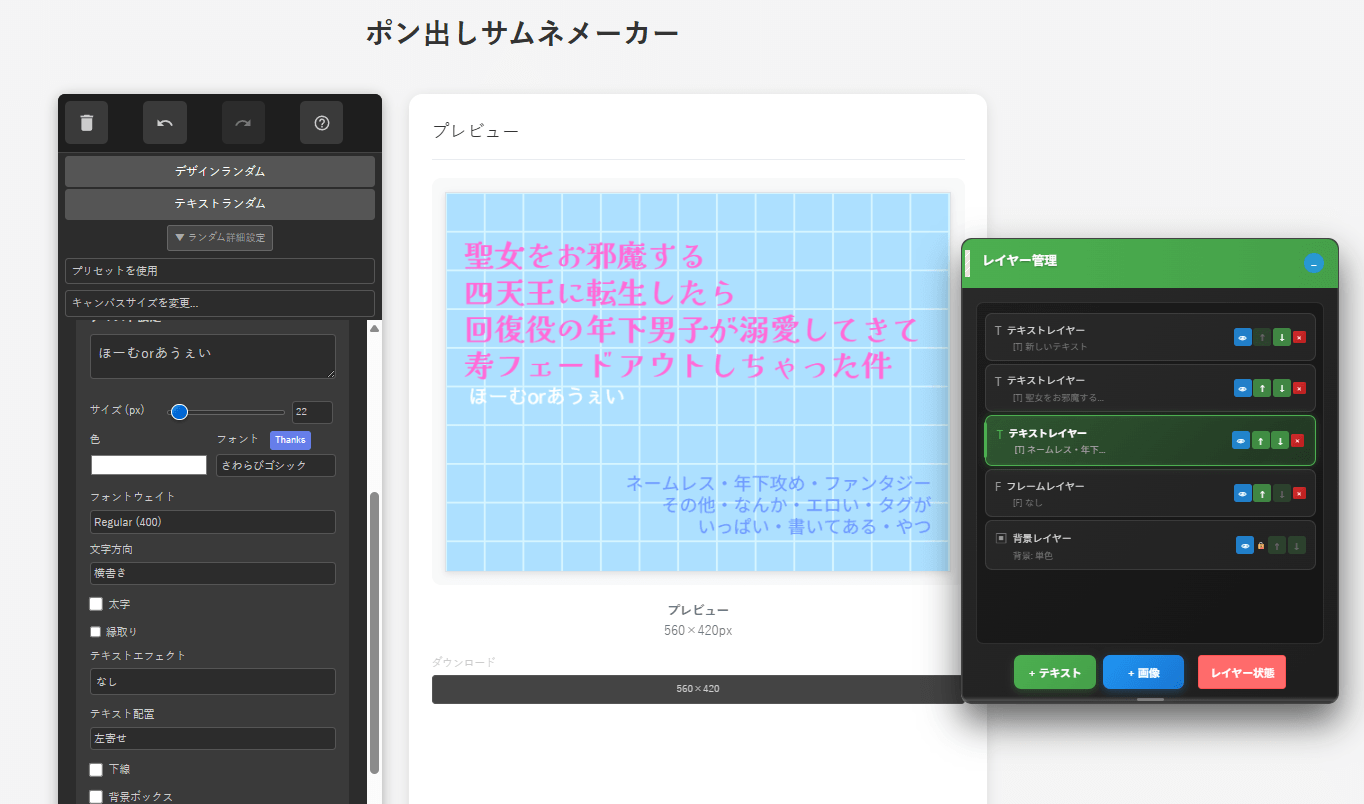Click the redo arrow icon
1364x804 pixels.
243,123
